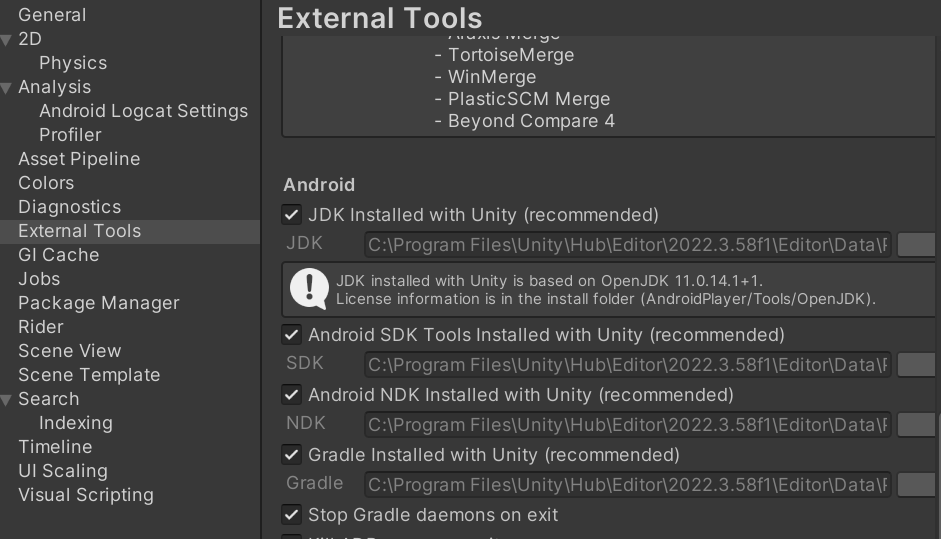
Task: Click the browse button beside Gradle path
Action: pyautogui.click(x=916, y=485)
